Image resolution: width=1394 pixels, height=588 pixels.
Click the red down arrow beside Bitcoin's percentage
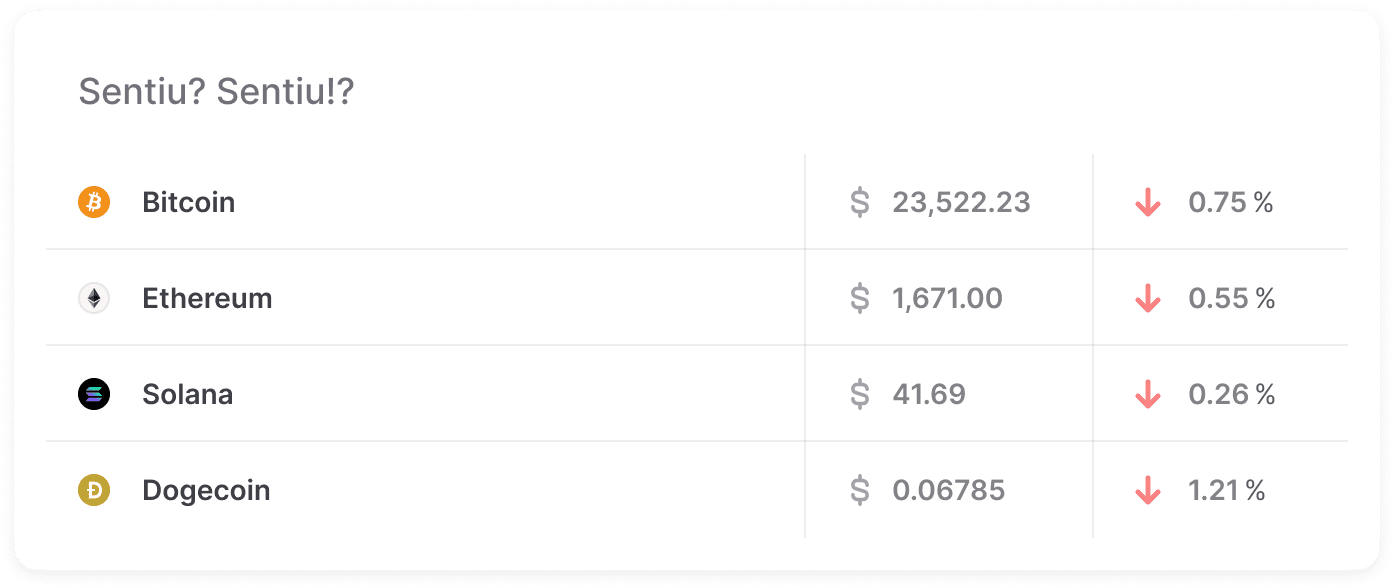(1148, 202)
